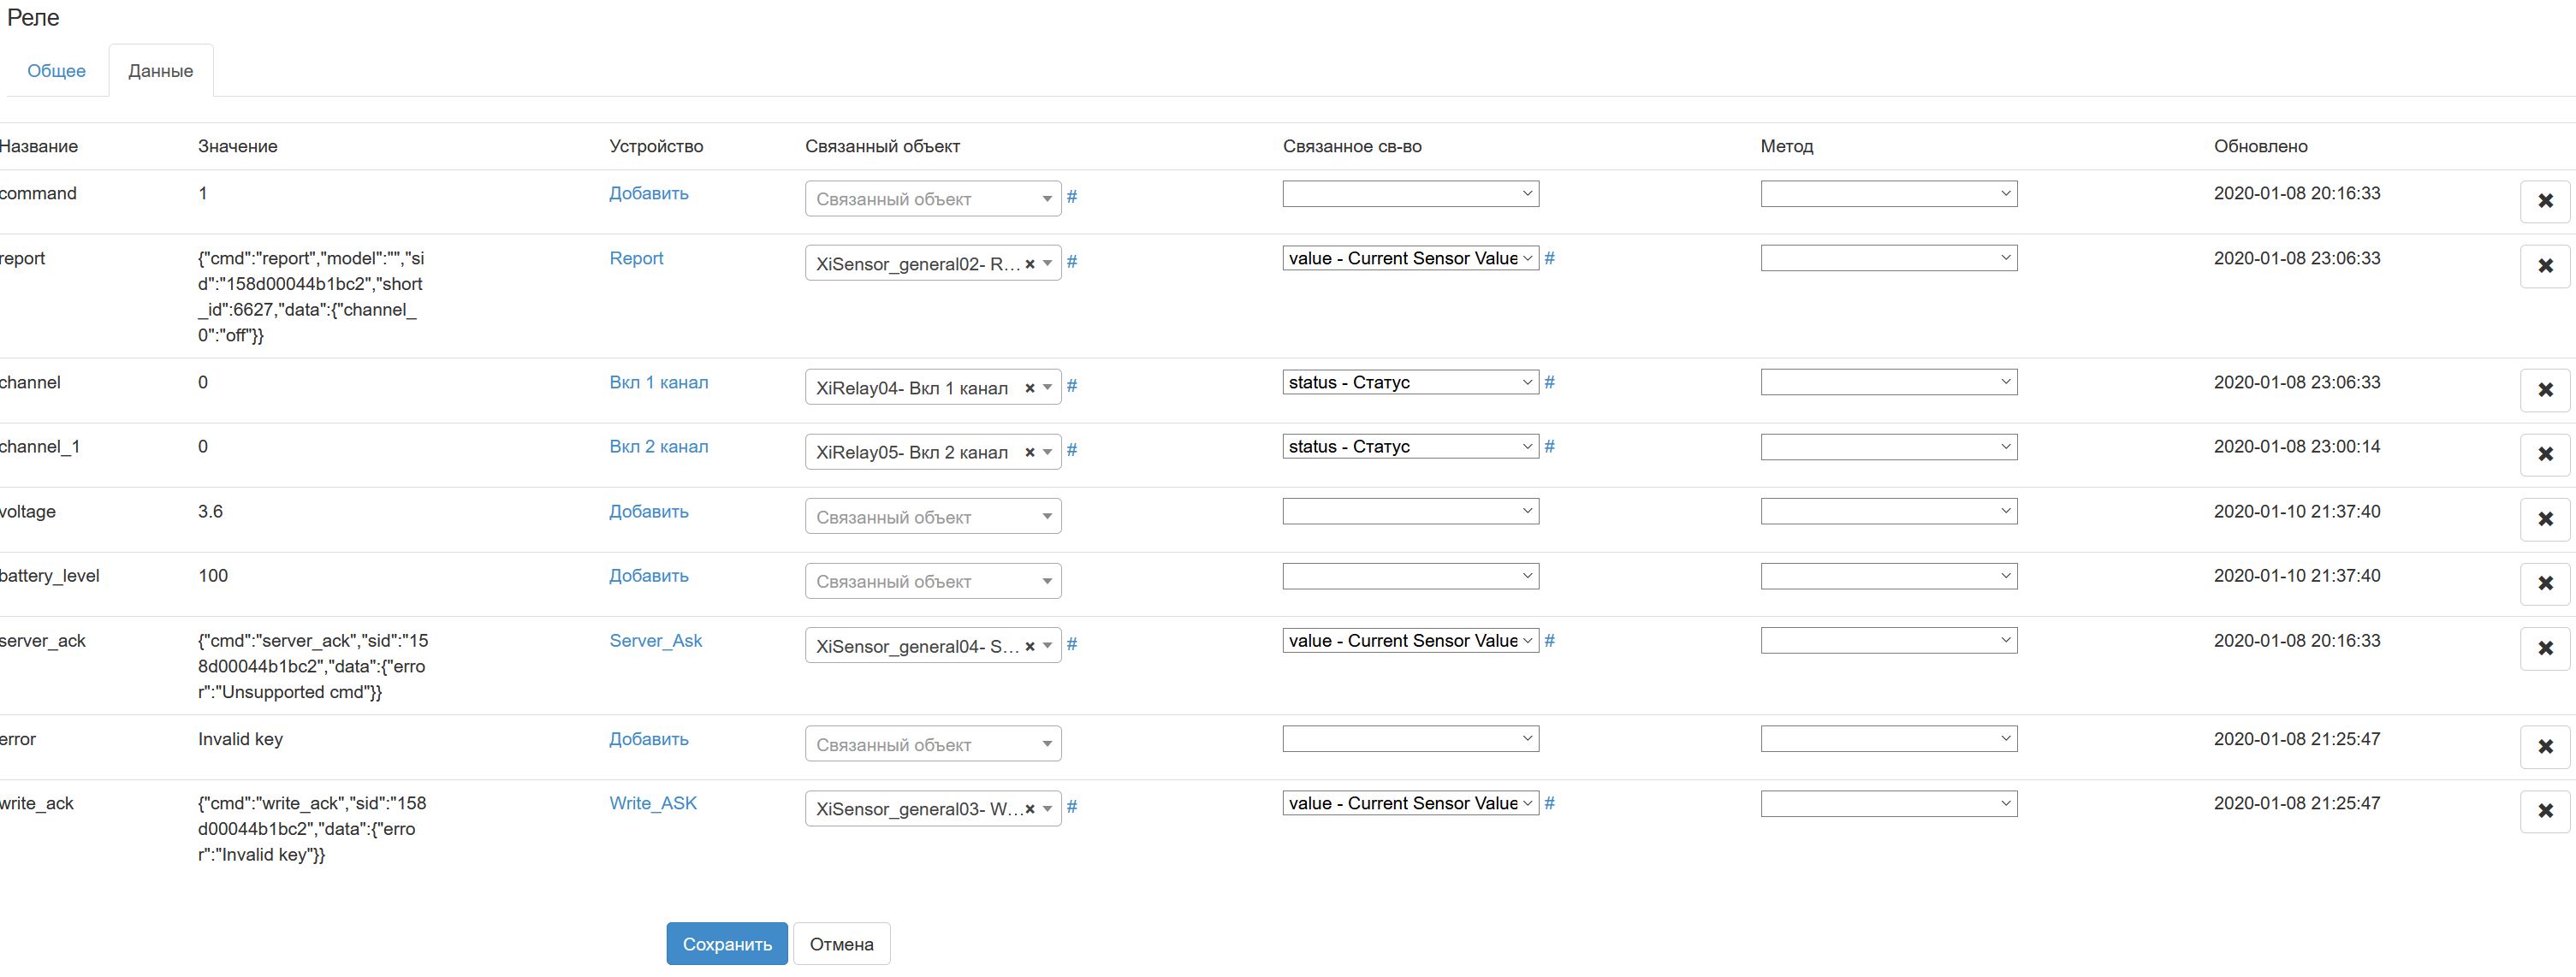Image resolution: width=2576 pixels, height=977 pixels.
Task: Remove the report row using X icon
Action: pos(2545,266)
